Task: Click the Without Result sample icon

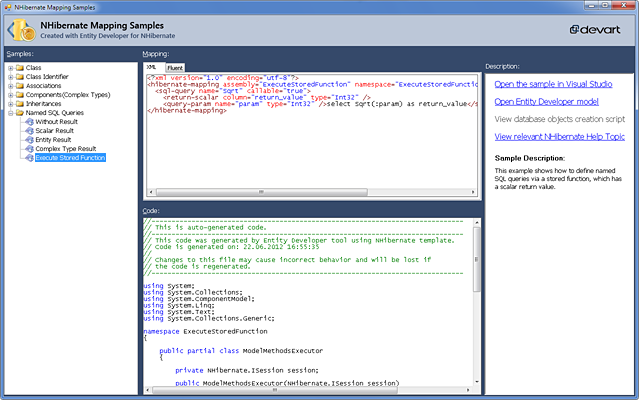Action: [29, 122]
